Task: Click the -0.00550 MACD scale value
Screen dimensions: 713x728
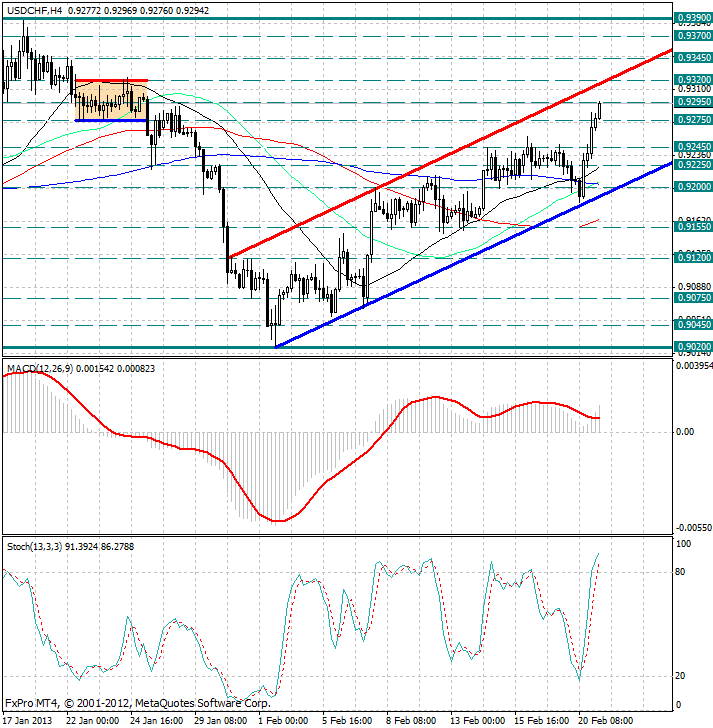Action: click(x=694, y=528)
